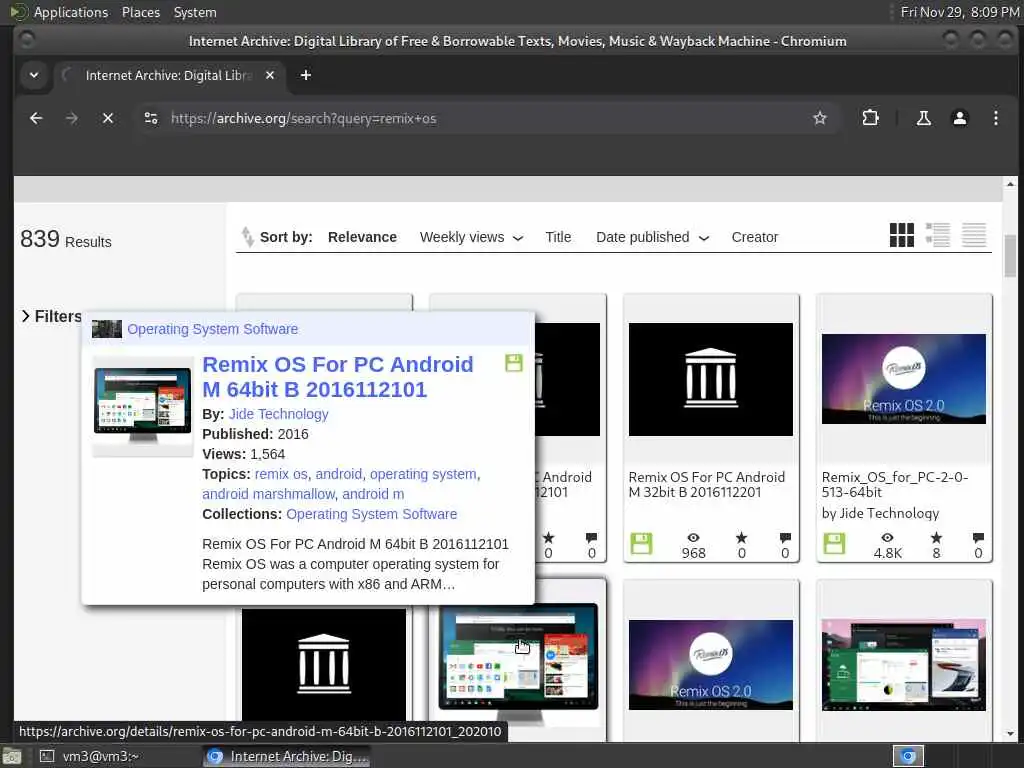Open the Weekly views sort dropdown
Viewport: 1024px width, 768px height.
(472, 237)
